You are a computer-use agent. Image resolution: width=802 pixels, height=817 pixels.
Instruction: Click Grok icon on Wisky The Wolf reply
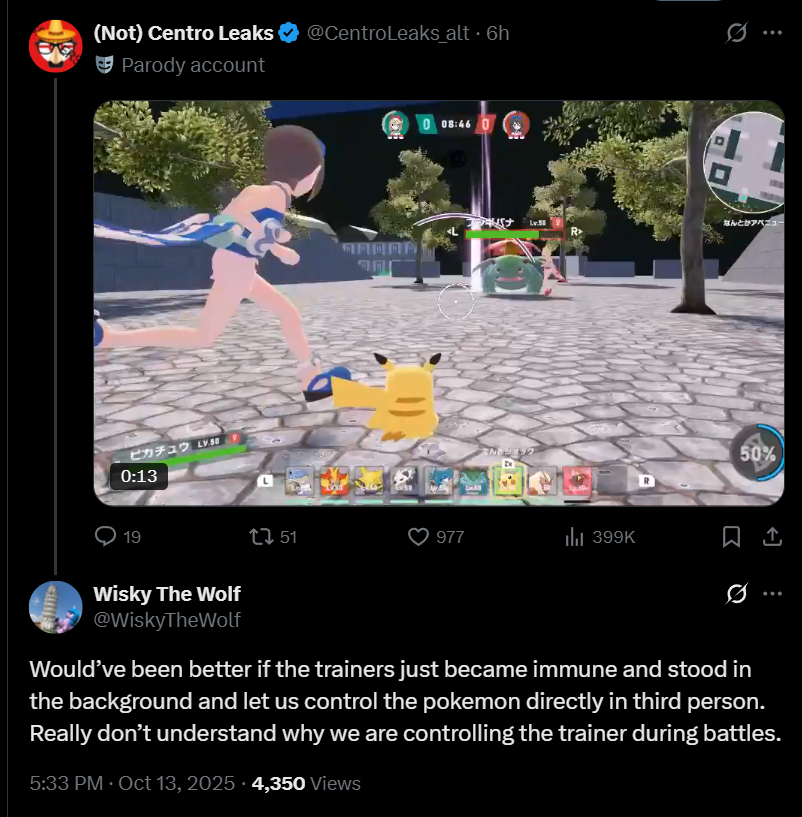pyautogui.click(x=736, y=594)
